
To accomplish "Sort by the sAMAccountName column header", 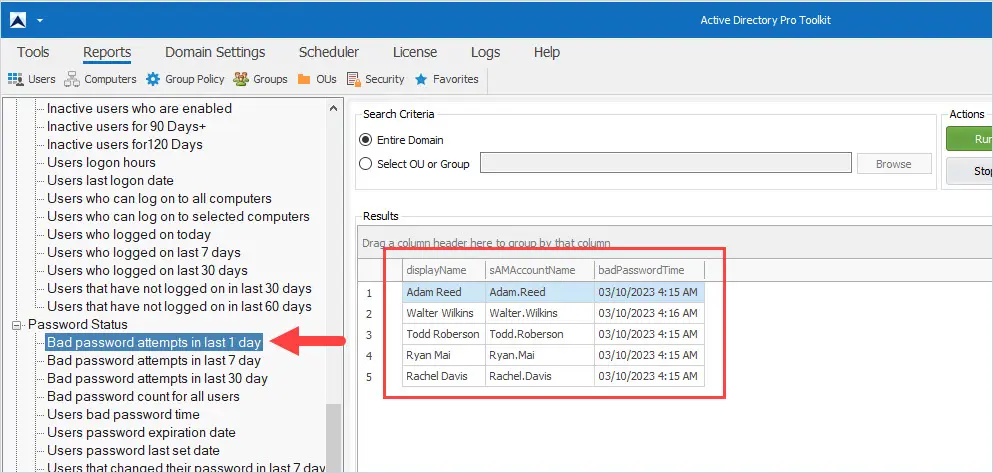I will (x=540, y=270).
